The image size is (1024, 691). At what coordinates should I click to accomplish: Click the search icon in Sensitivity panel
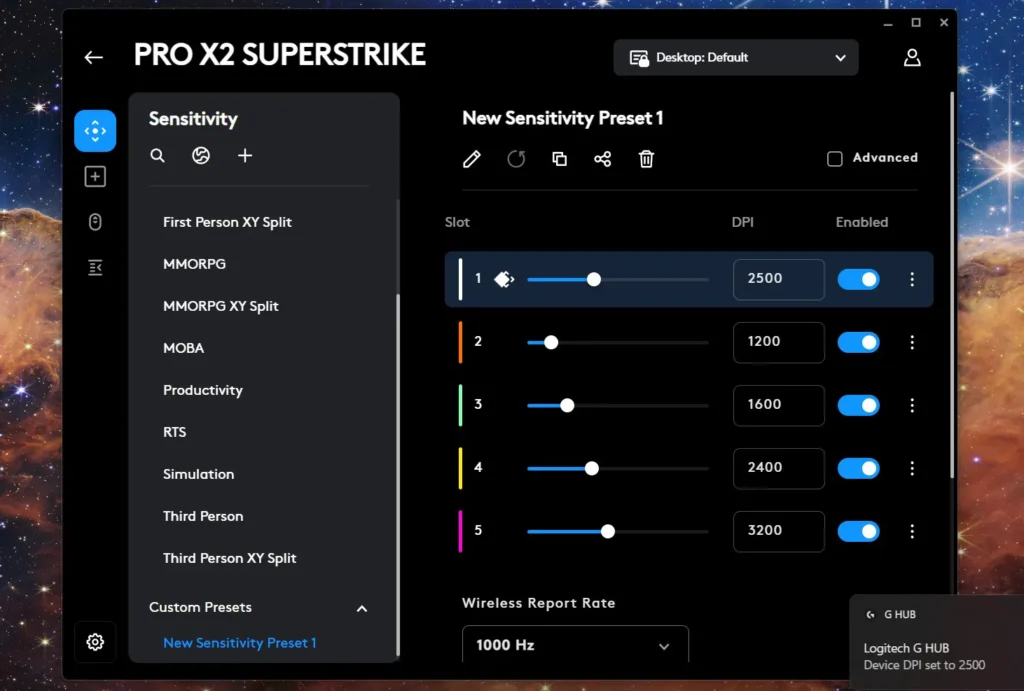coord(157,156)
